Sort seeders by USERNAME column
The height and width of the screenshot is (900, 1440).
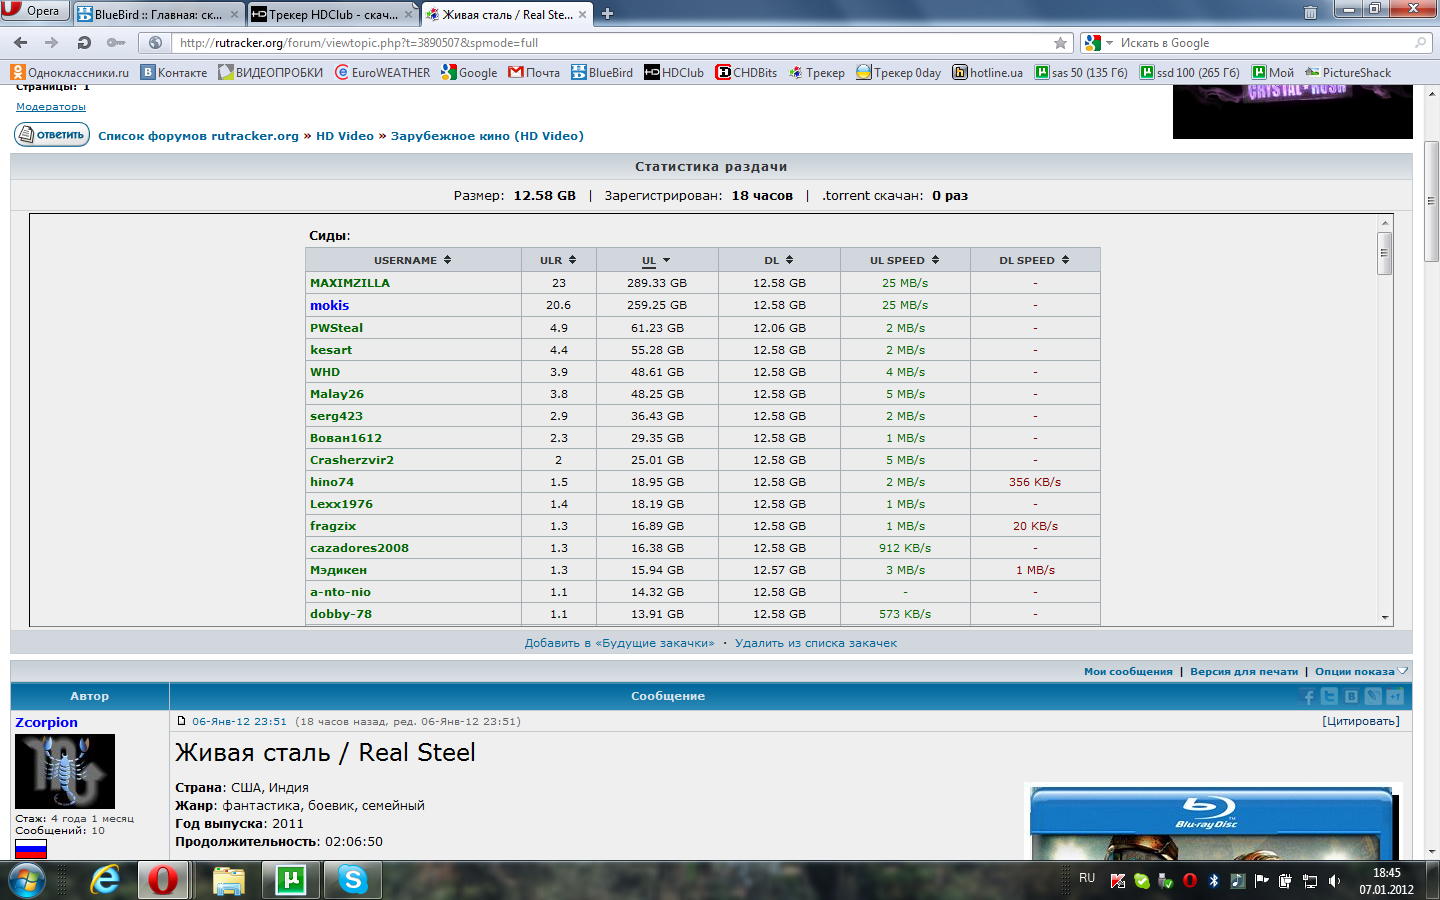pyautogui.click(x=413, y=260)
